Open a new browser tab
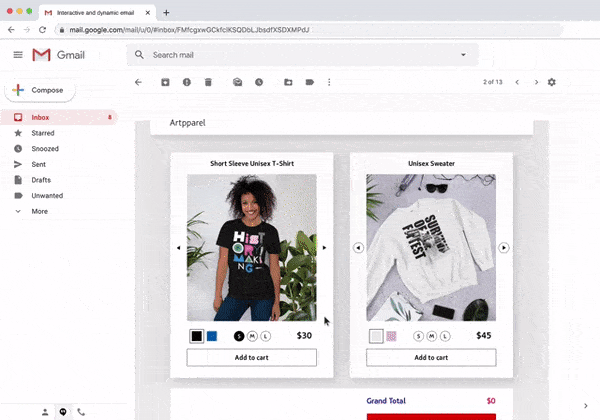Image resolution: width=600 pixels, height=420 pixels. point(166,13)
